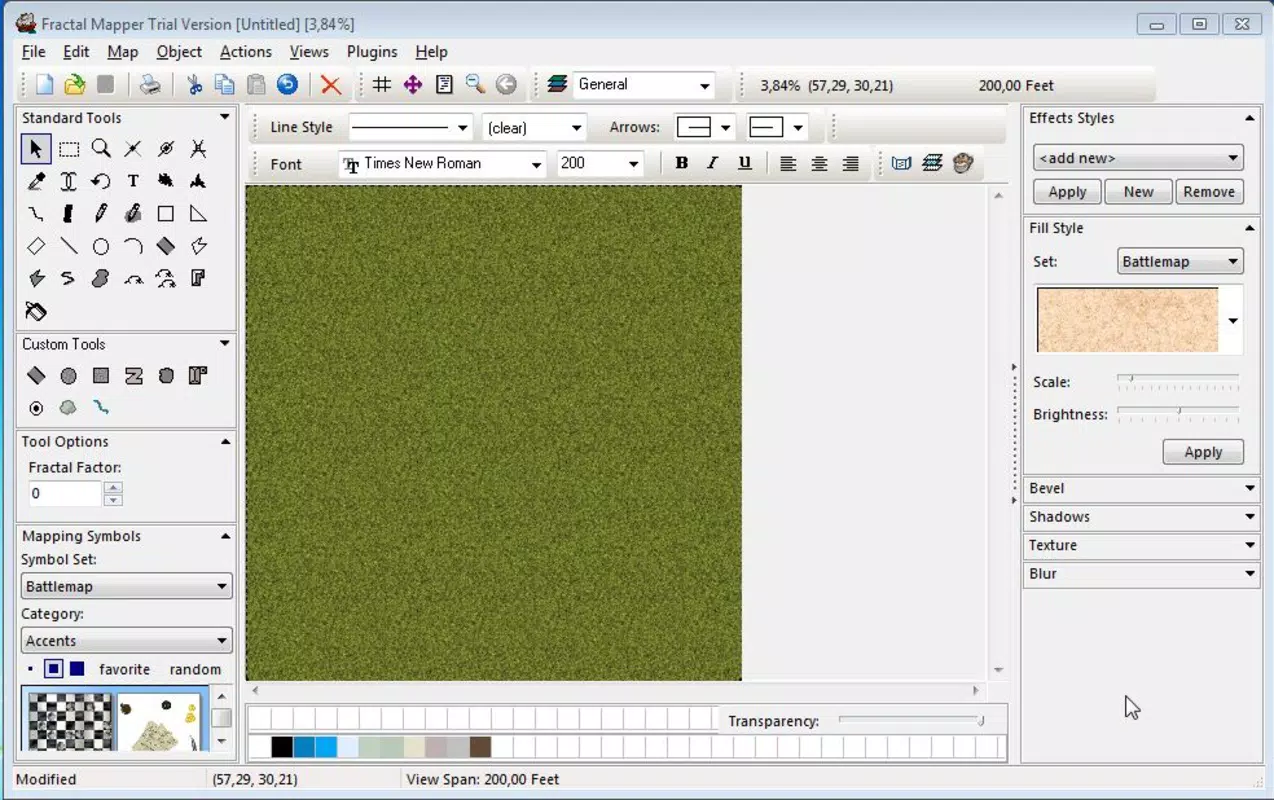Open the Fill Style Set Battlemap dropdown

click(1180, 262)
